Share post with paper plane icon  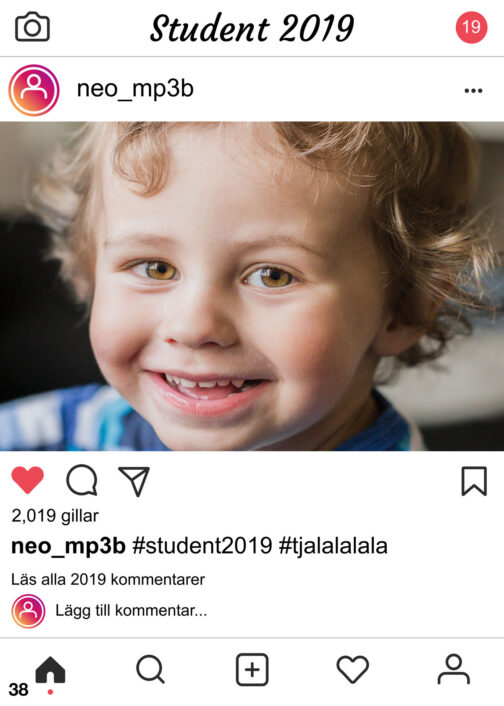click(134, 481)
